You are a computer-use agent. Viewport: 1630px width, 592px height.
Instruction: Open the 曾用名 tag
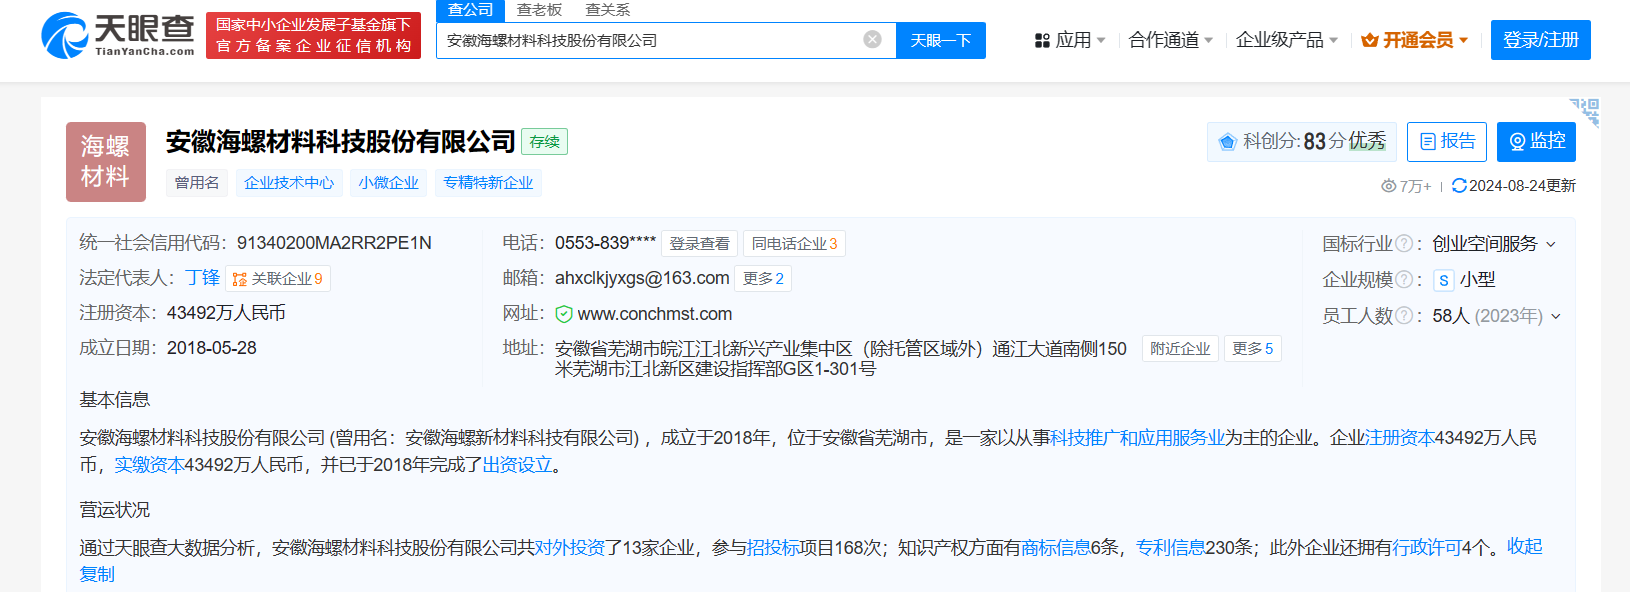pos(197,183)
